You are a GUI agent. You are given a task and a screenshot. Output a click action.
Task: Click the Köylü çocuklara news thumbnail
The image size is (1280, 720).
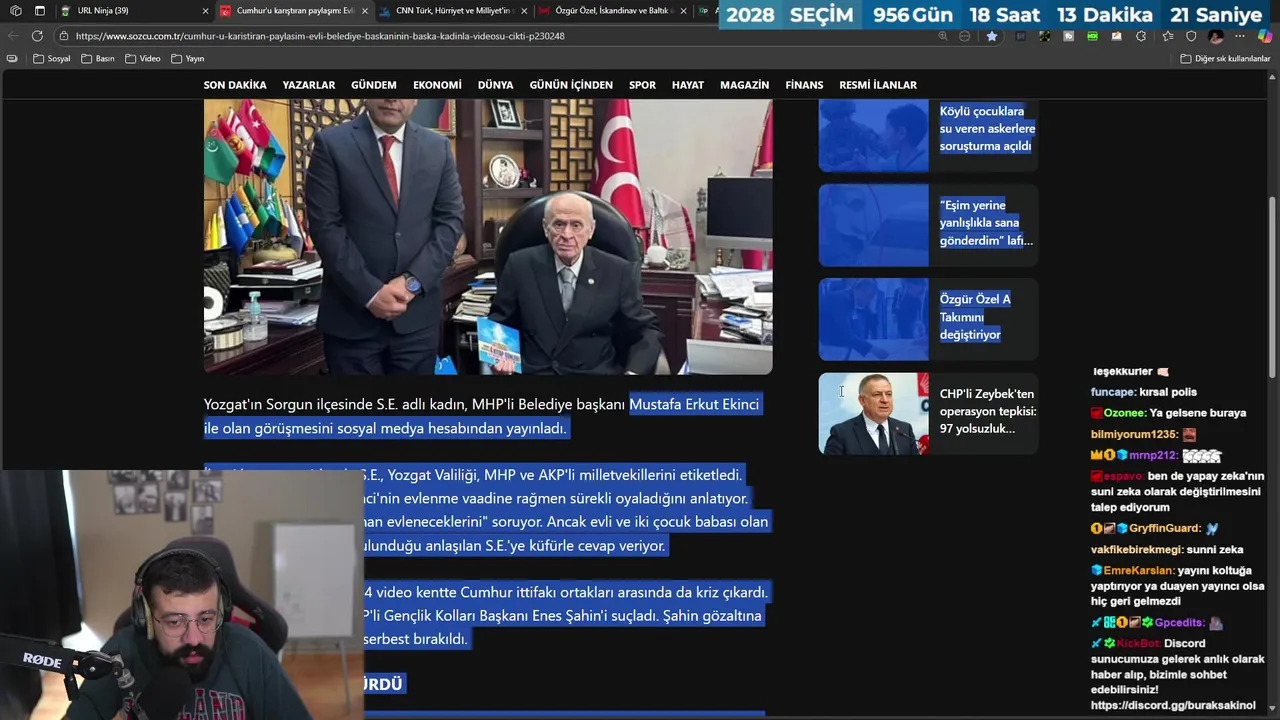874,135
